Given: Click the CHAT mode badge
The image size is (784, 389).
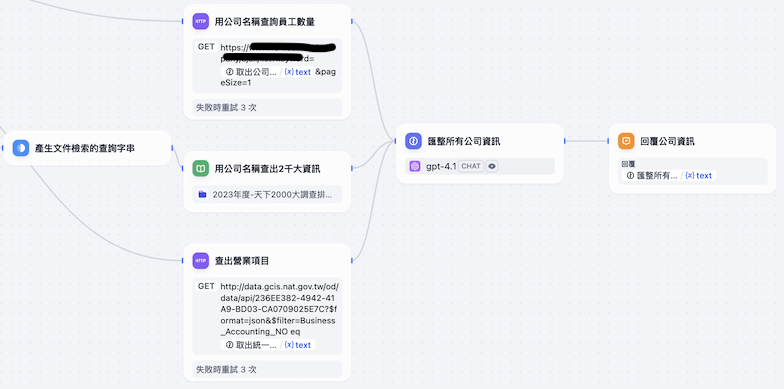Looking at the screenshot, I should click(x=471, y=166).
